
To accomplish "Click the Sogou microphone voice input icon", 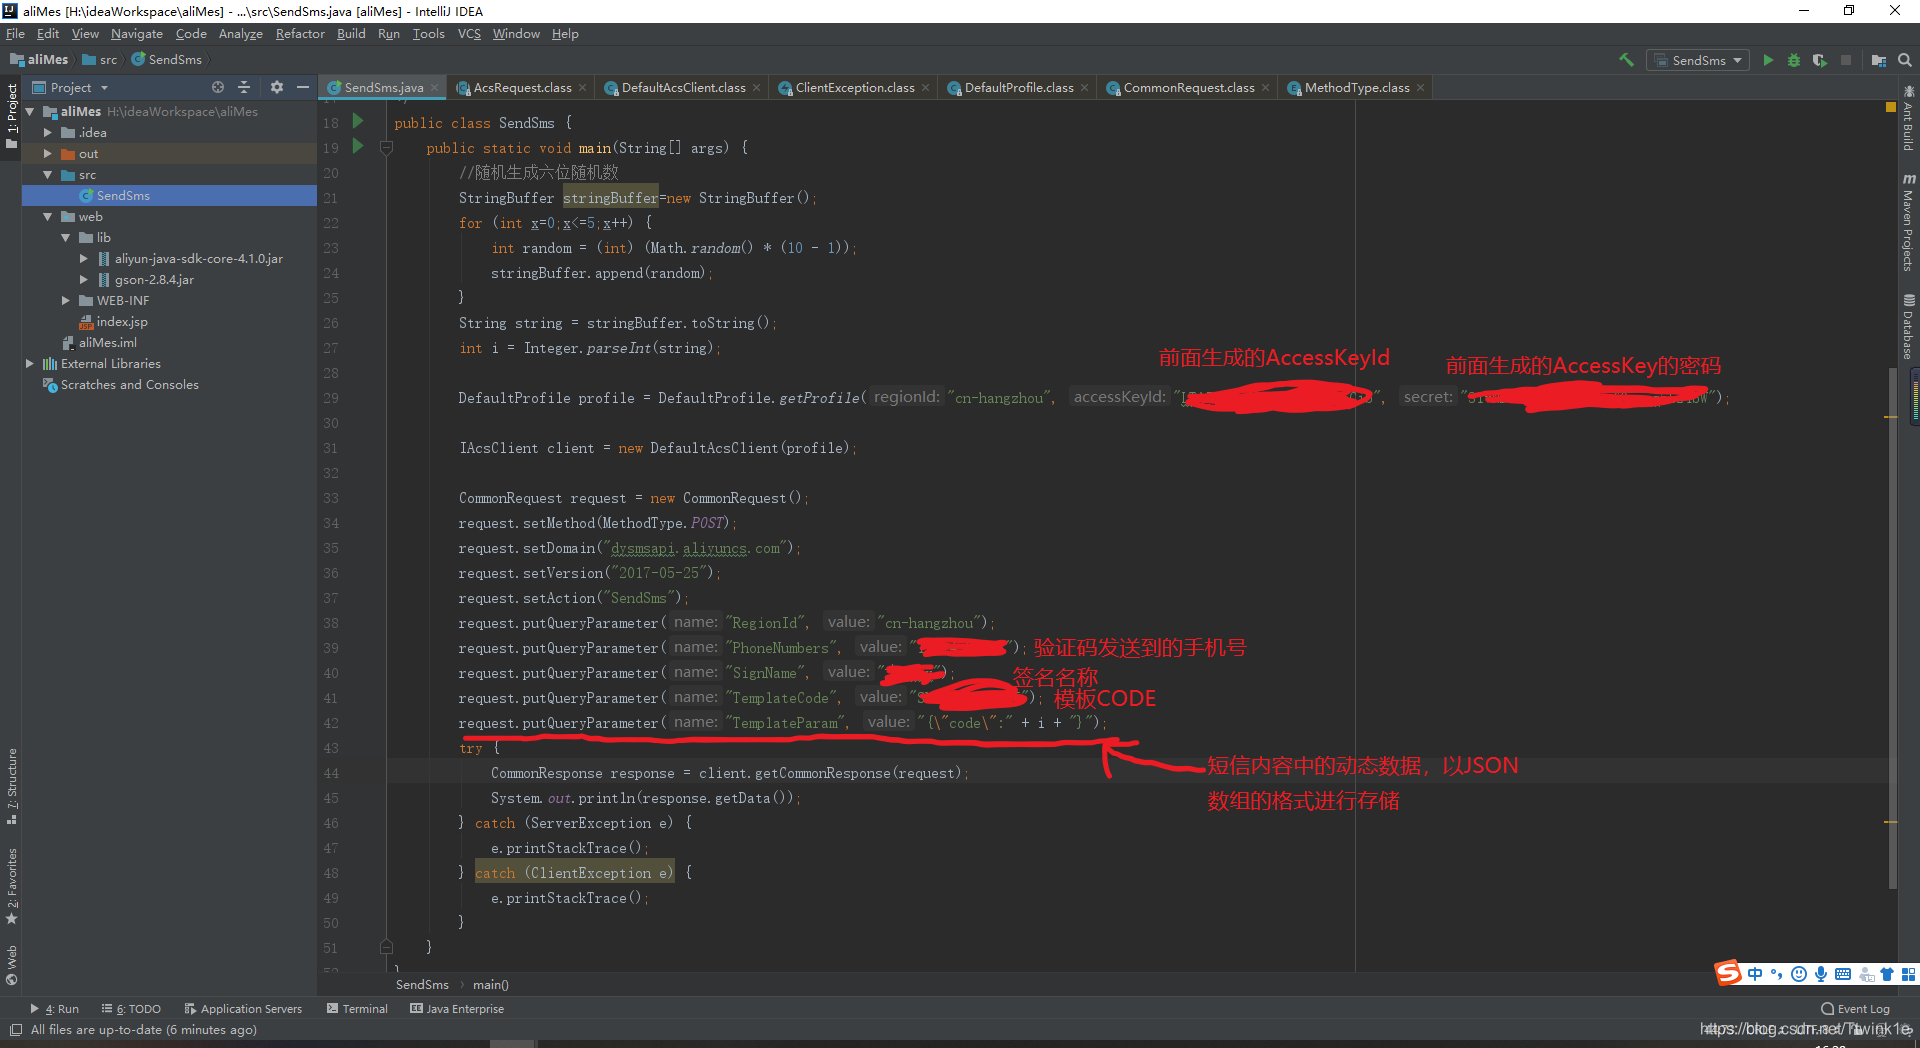I will 1821,974.
